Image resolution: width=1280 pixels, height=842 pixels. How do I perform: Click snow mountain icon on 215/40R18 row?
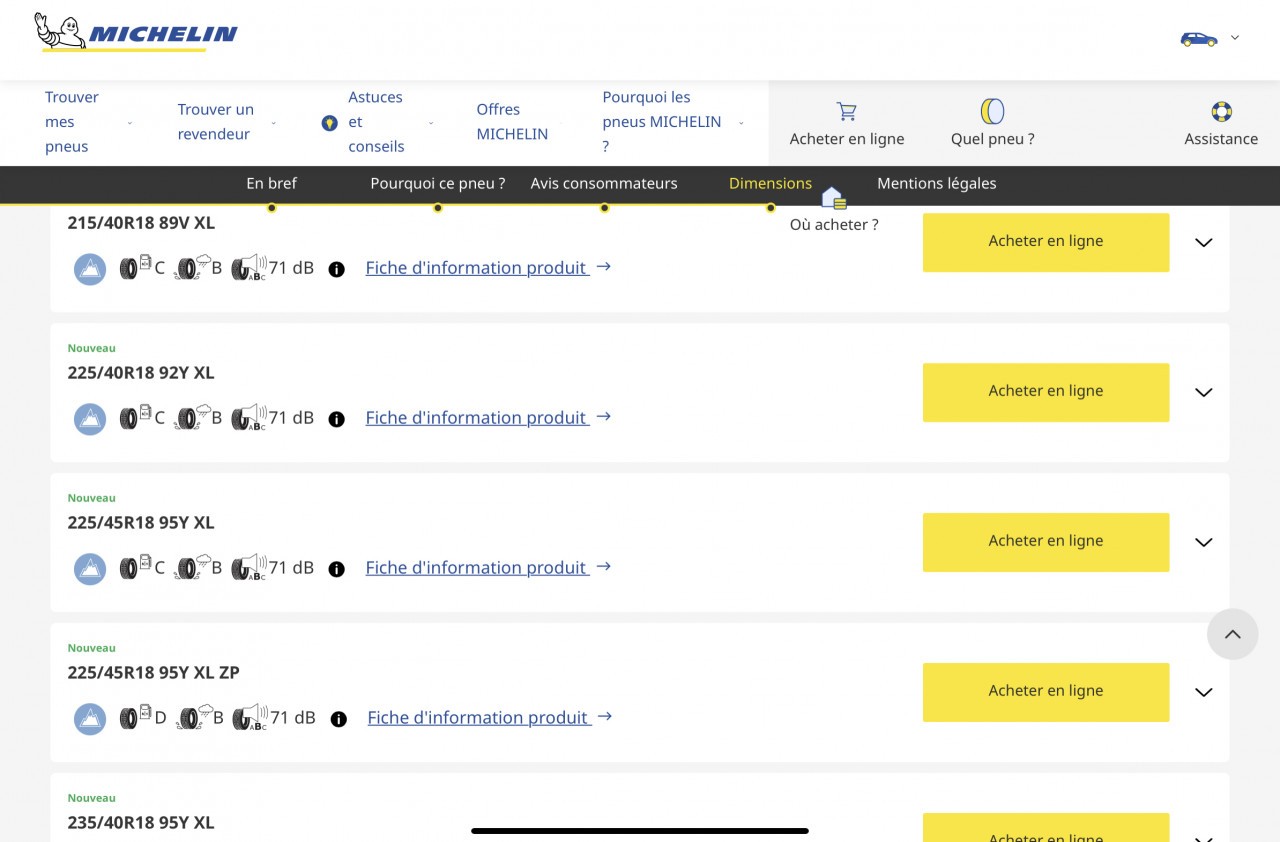(x=90, y=269)
